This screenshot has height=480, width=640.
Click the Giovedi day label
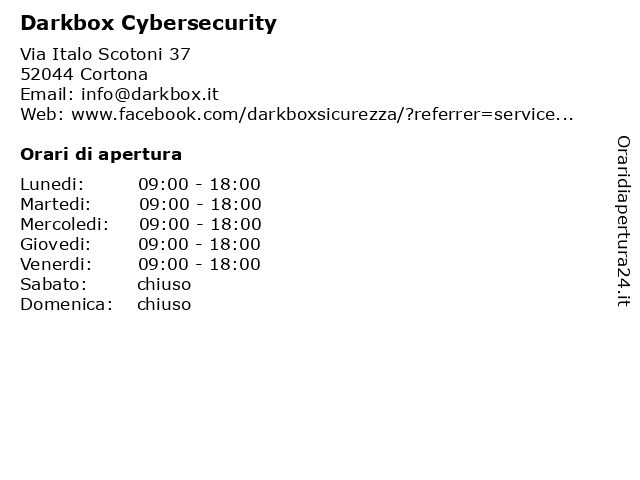click(56, 244)
